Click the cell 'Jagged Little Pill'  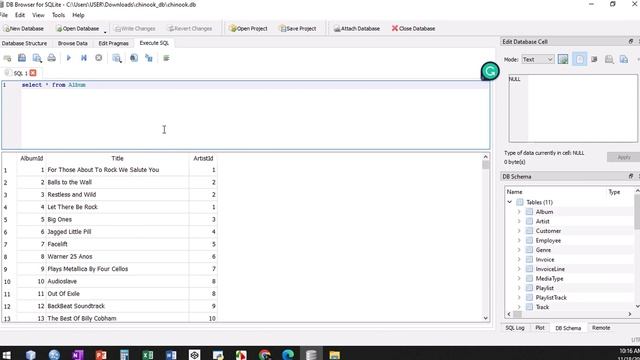[69, 231]
